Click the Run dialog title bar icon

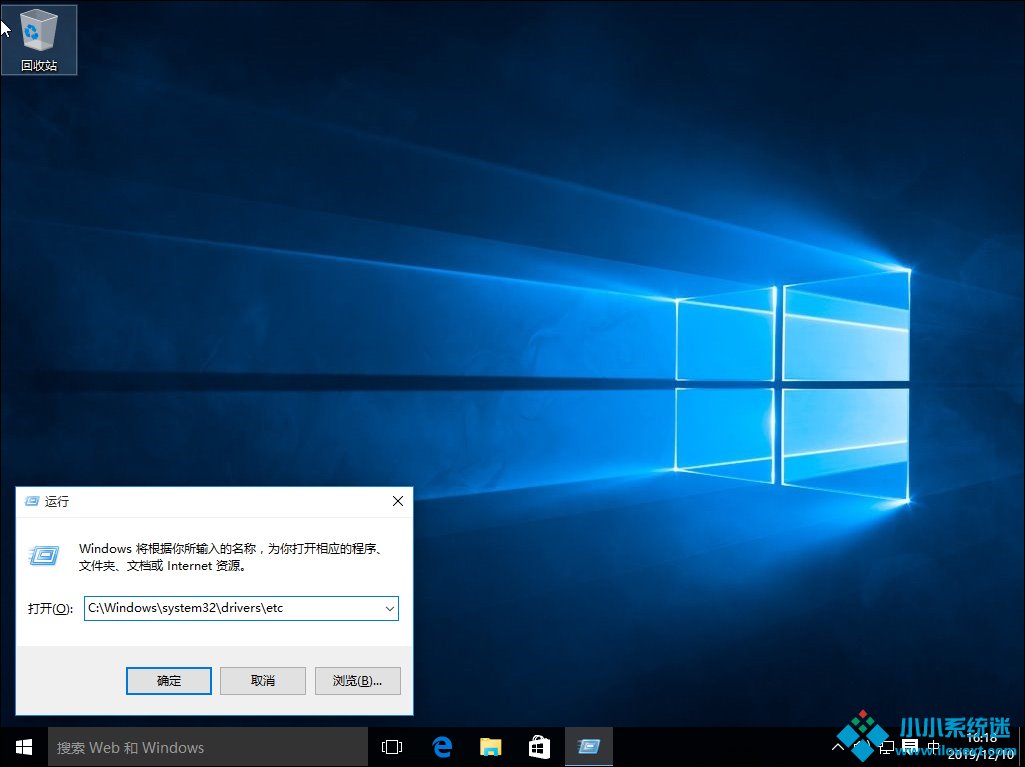click(x=31, y=502)
